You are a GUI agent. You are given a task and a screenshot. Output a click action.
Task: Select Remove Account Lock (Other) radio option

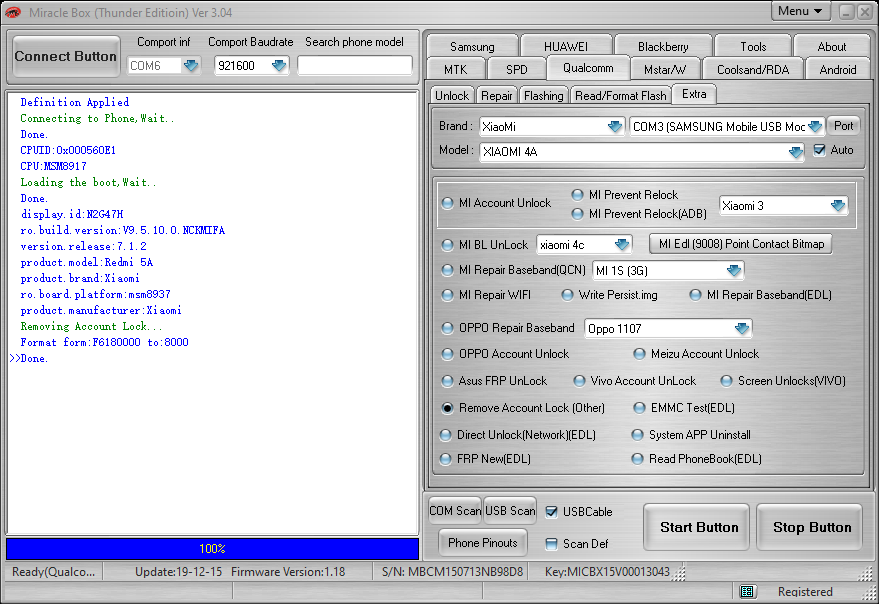447,408
